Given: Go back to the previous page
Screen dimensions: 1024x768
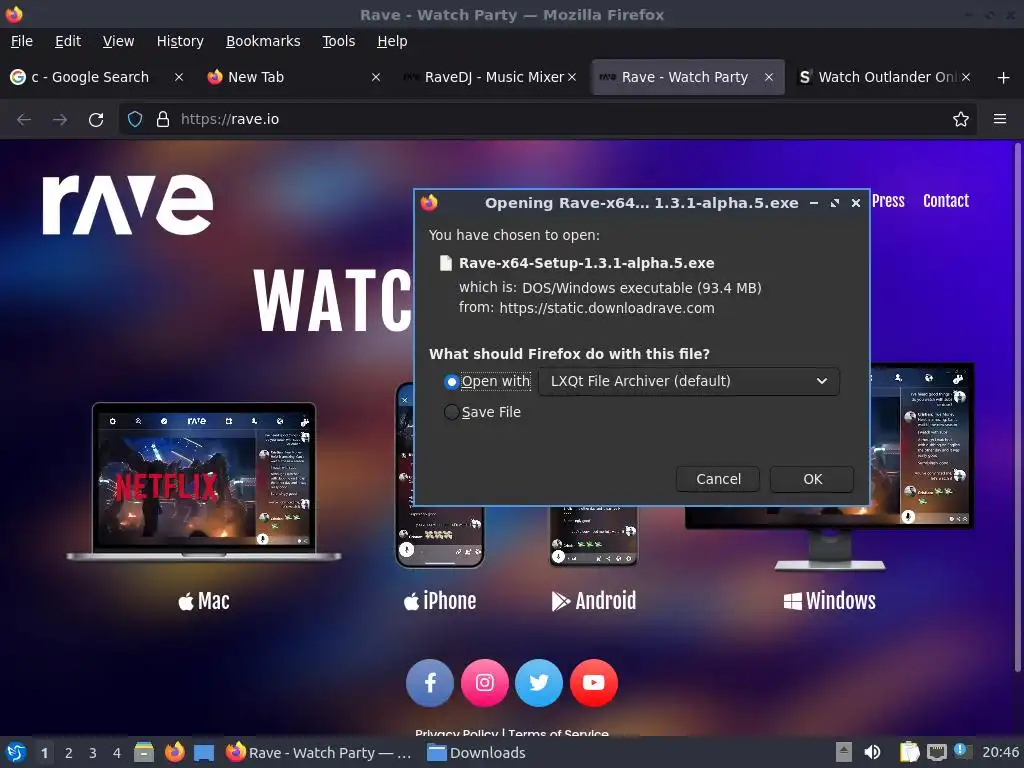Looking at the screenshot, I should 24,120.
